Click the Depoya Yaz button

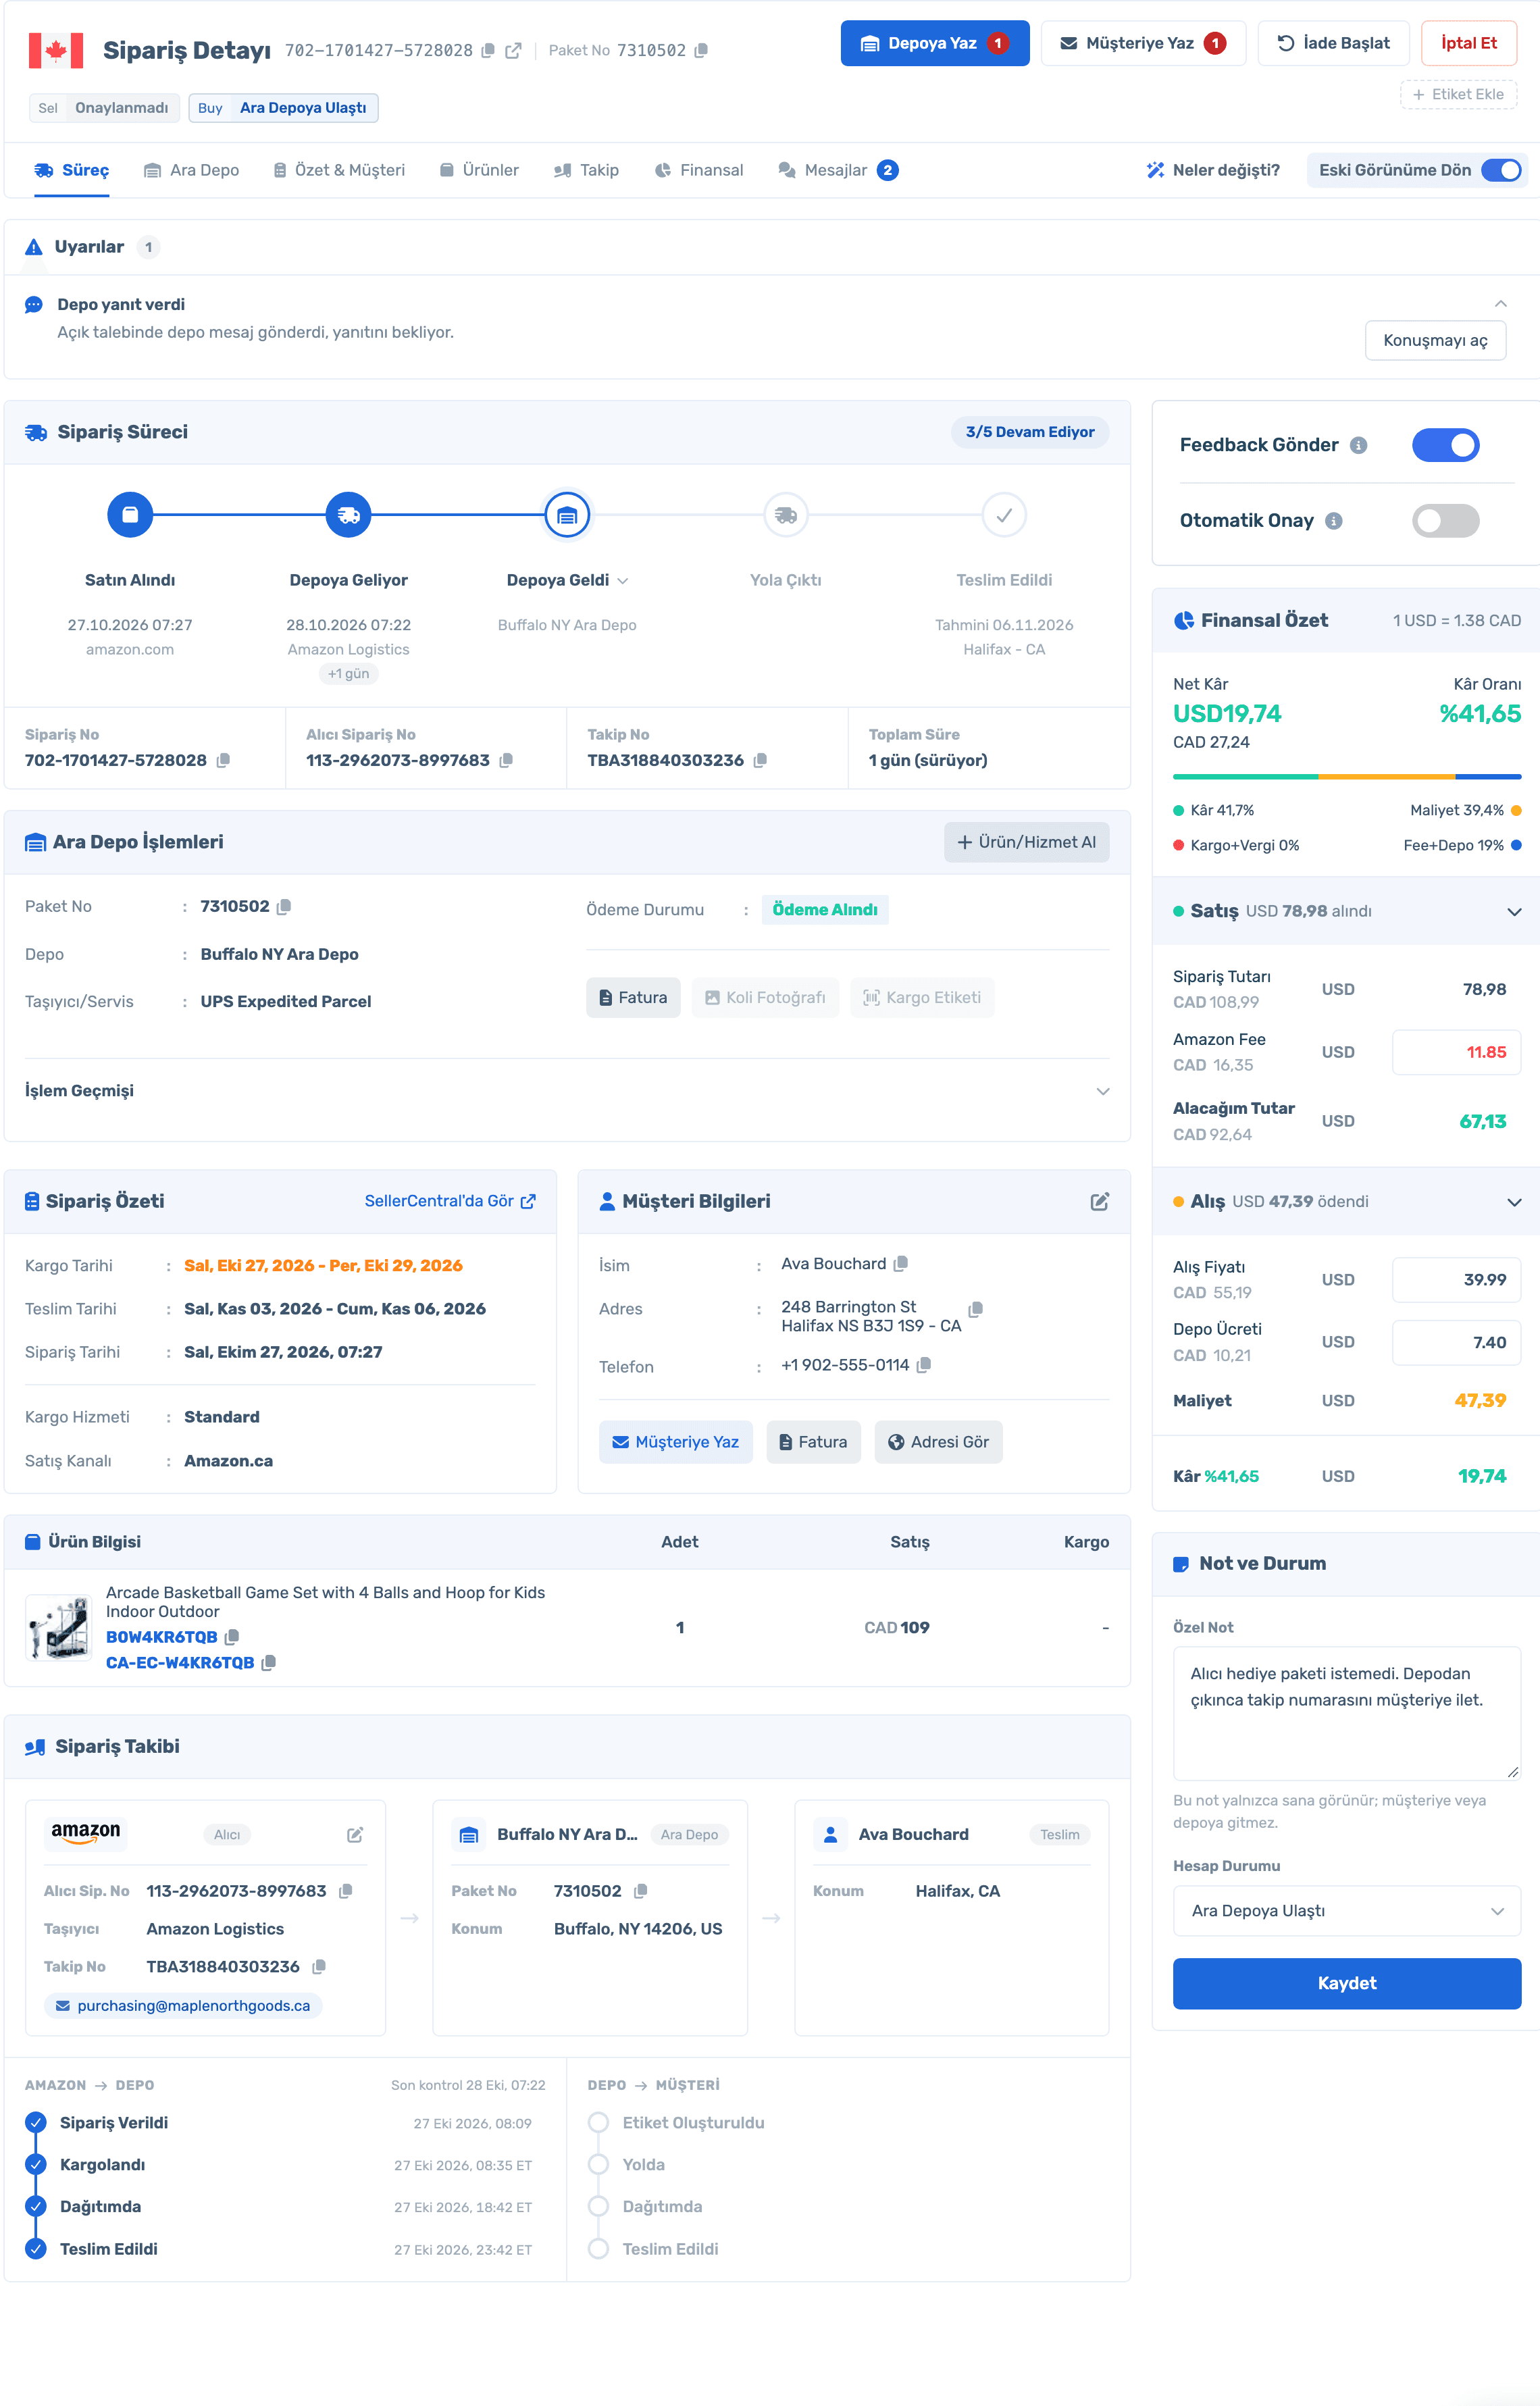click(x=934, y=43)
